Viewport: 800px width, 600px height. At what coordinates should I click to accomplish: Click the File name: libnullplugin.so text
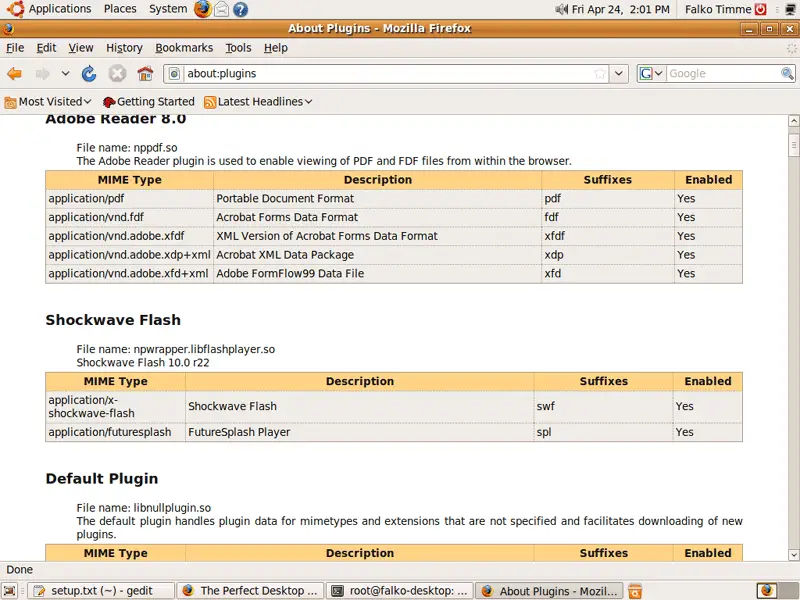(144, 508)
